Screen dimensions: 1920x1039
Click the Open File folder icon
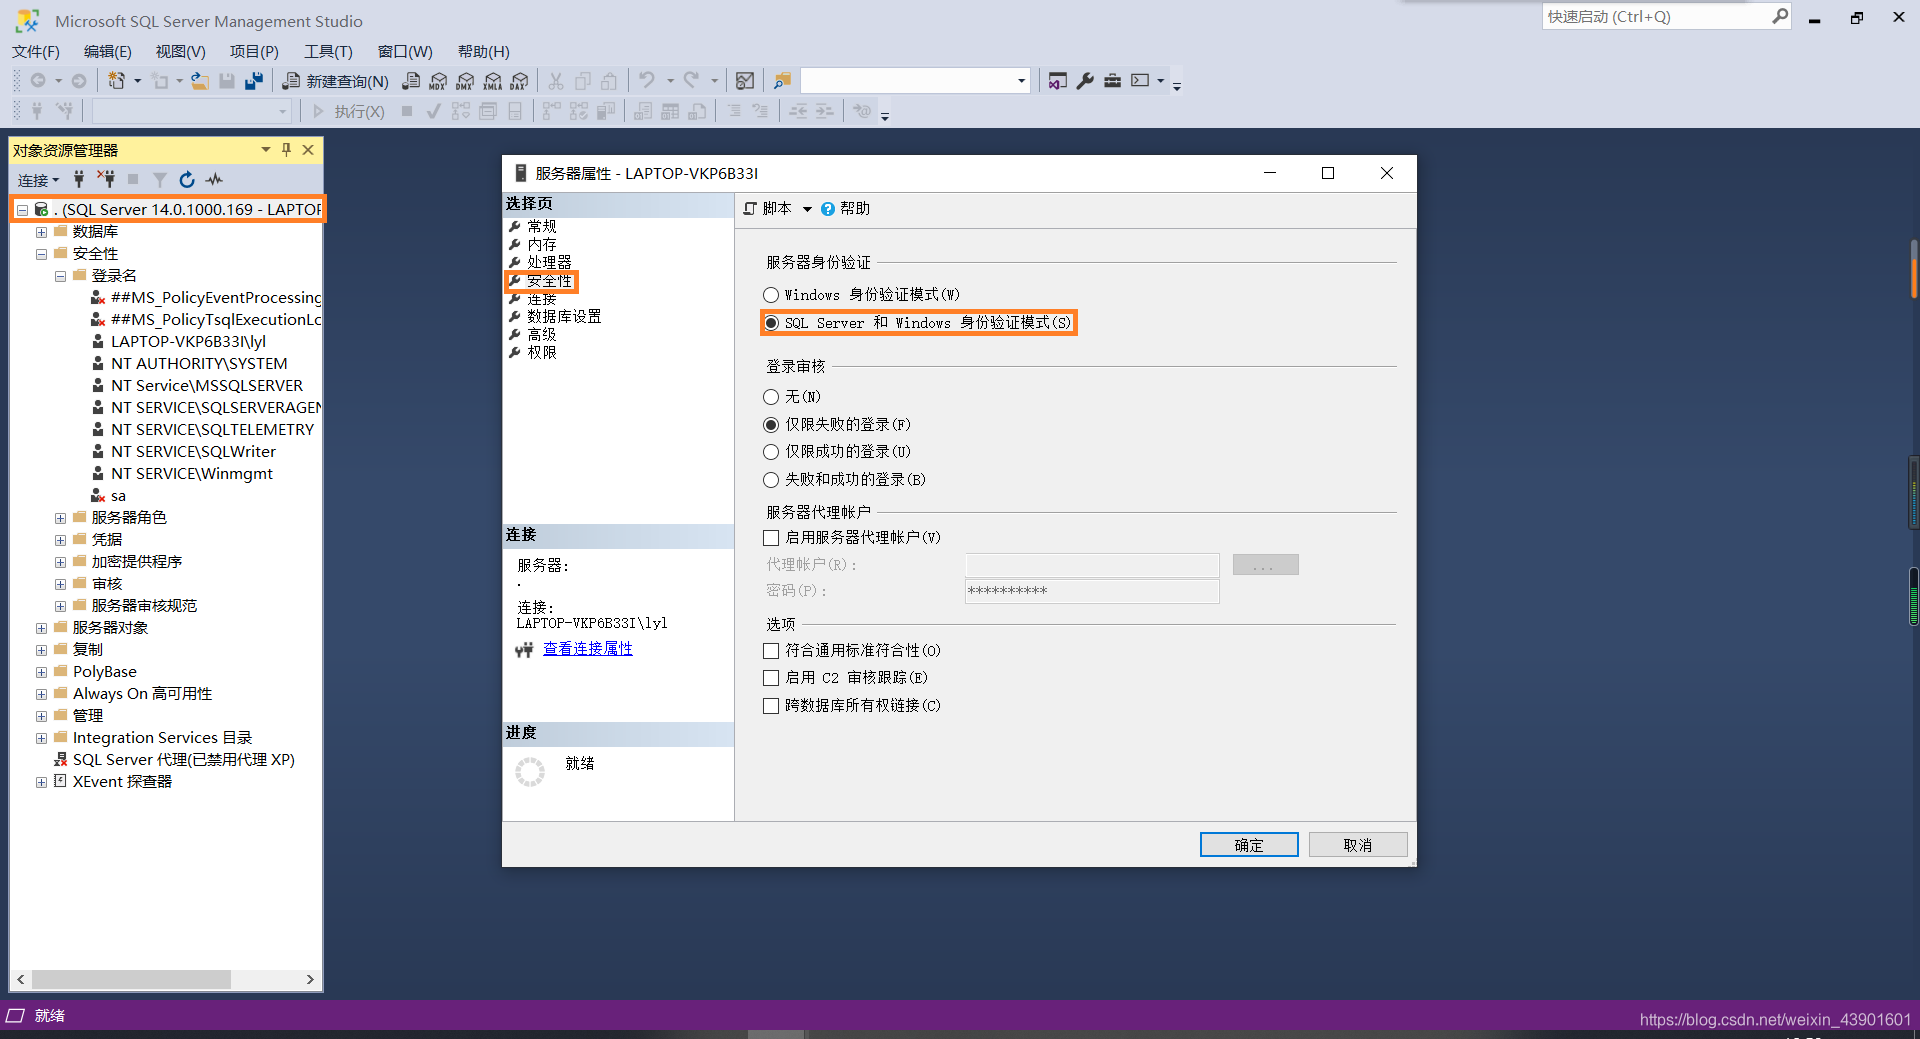[x=200, y=81]
